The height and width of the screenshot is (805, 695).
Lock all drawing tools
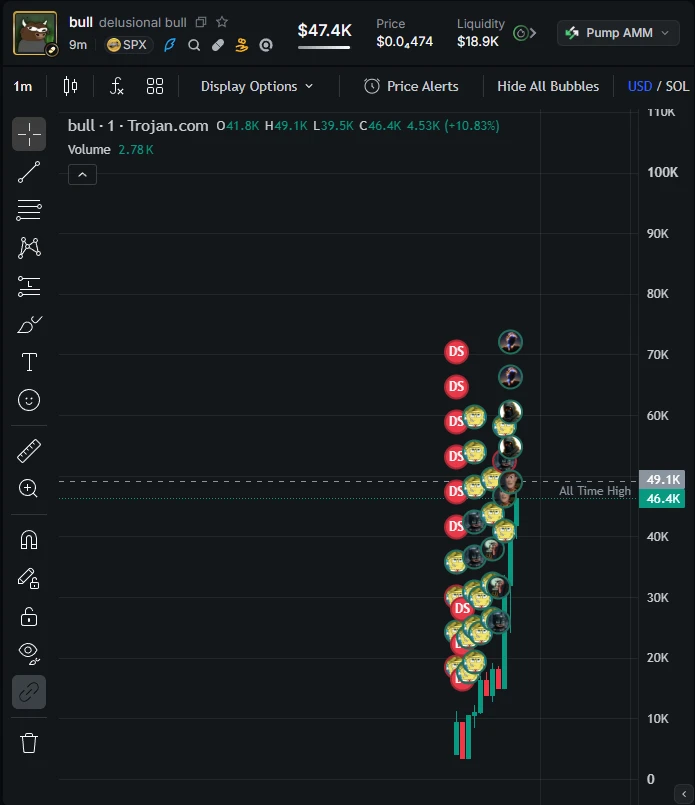pos(29,617)
